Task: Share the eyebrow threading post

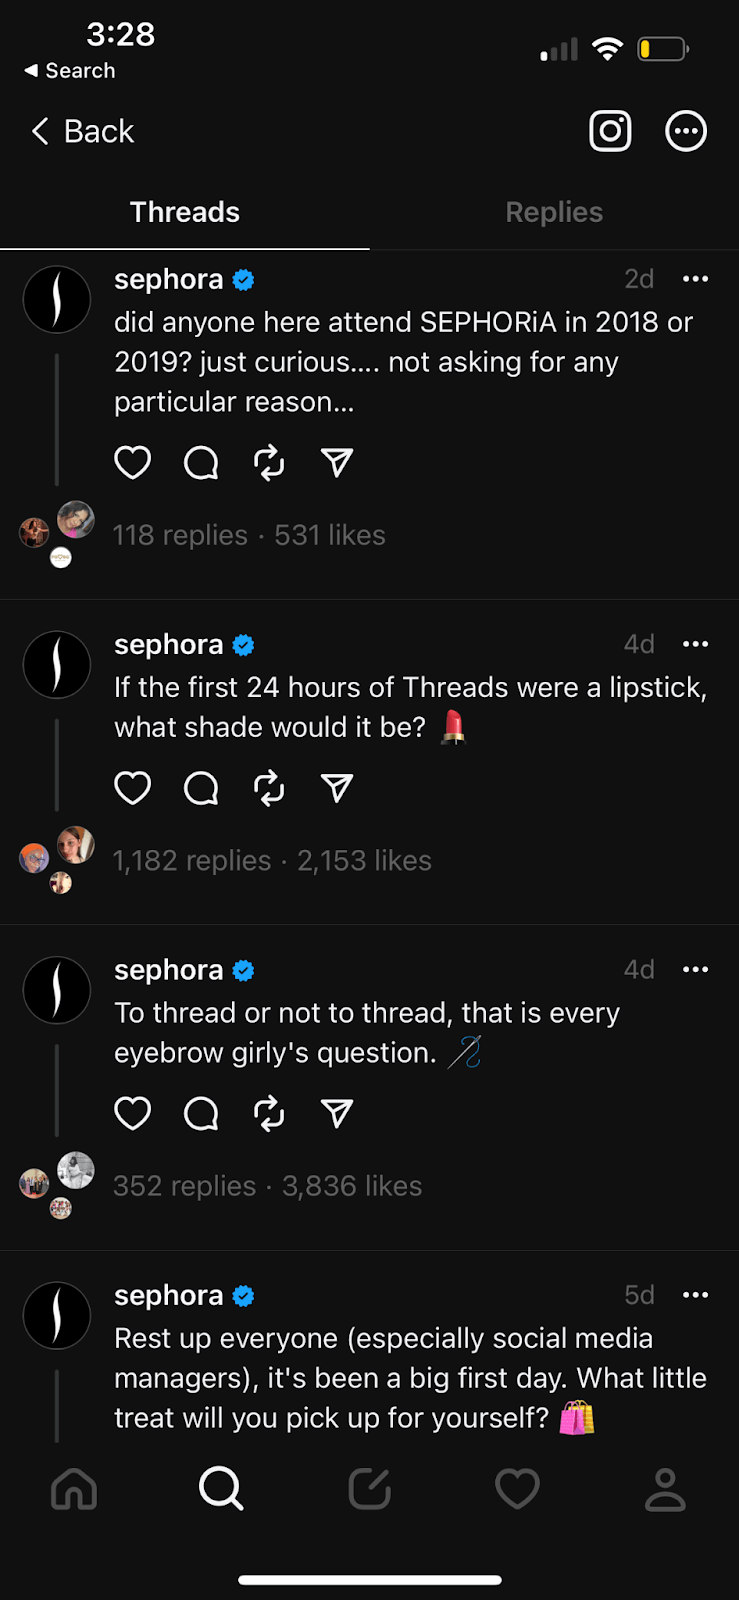Action: pyautogui.click(x=337, y=1113)
